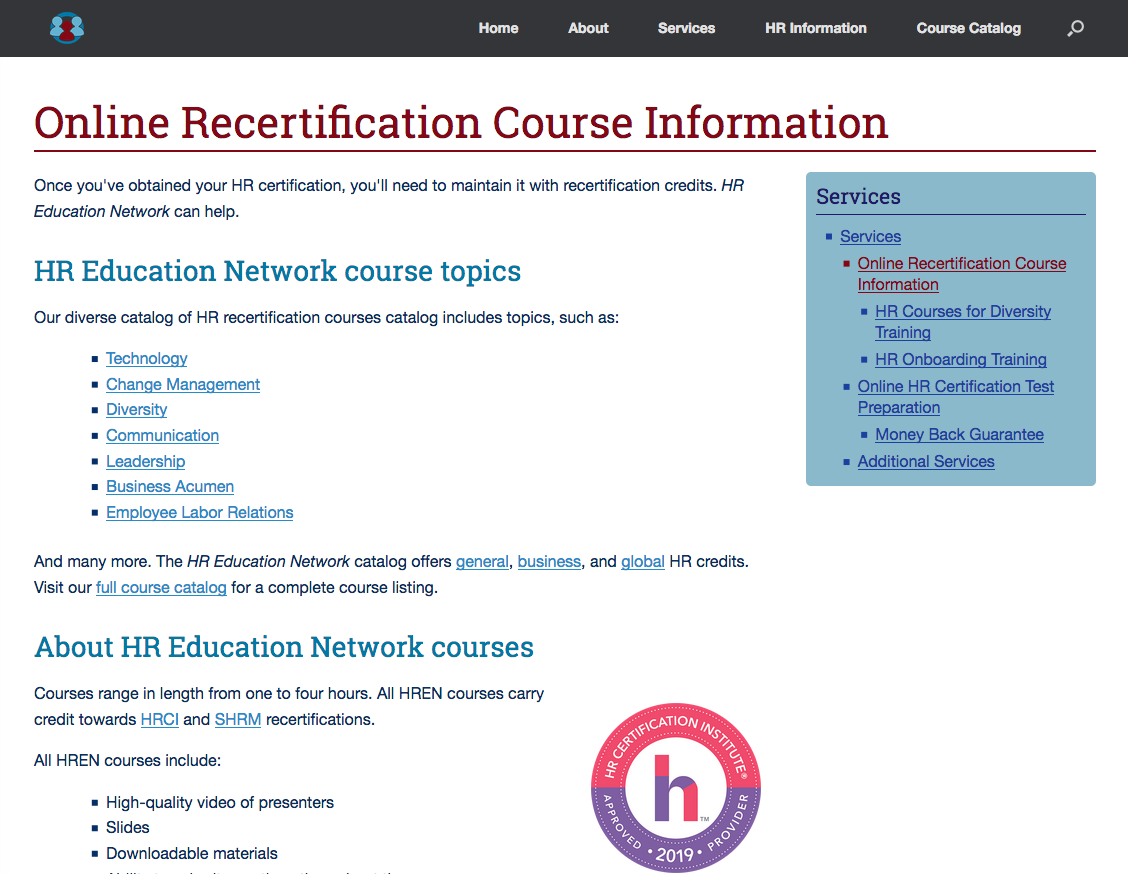Go to the Home menu item

498,28
